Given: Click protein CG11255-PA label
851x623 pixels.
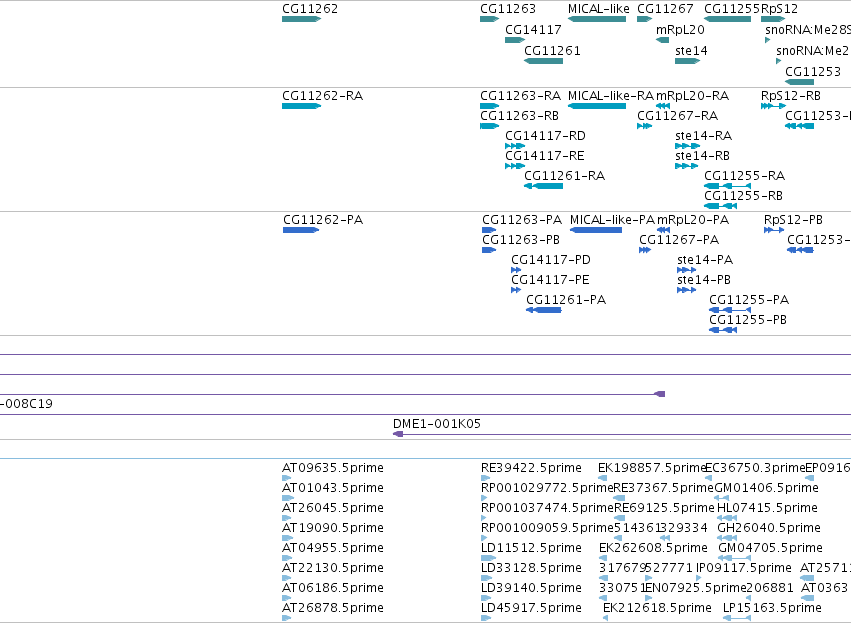Looking at the screenshot, I should click(749, 300).
